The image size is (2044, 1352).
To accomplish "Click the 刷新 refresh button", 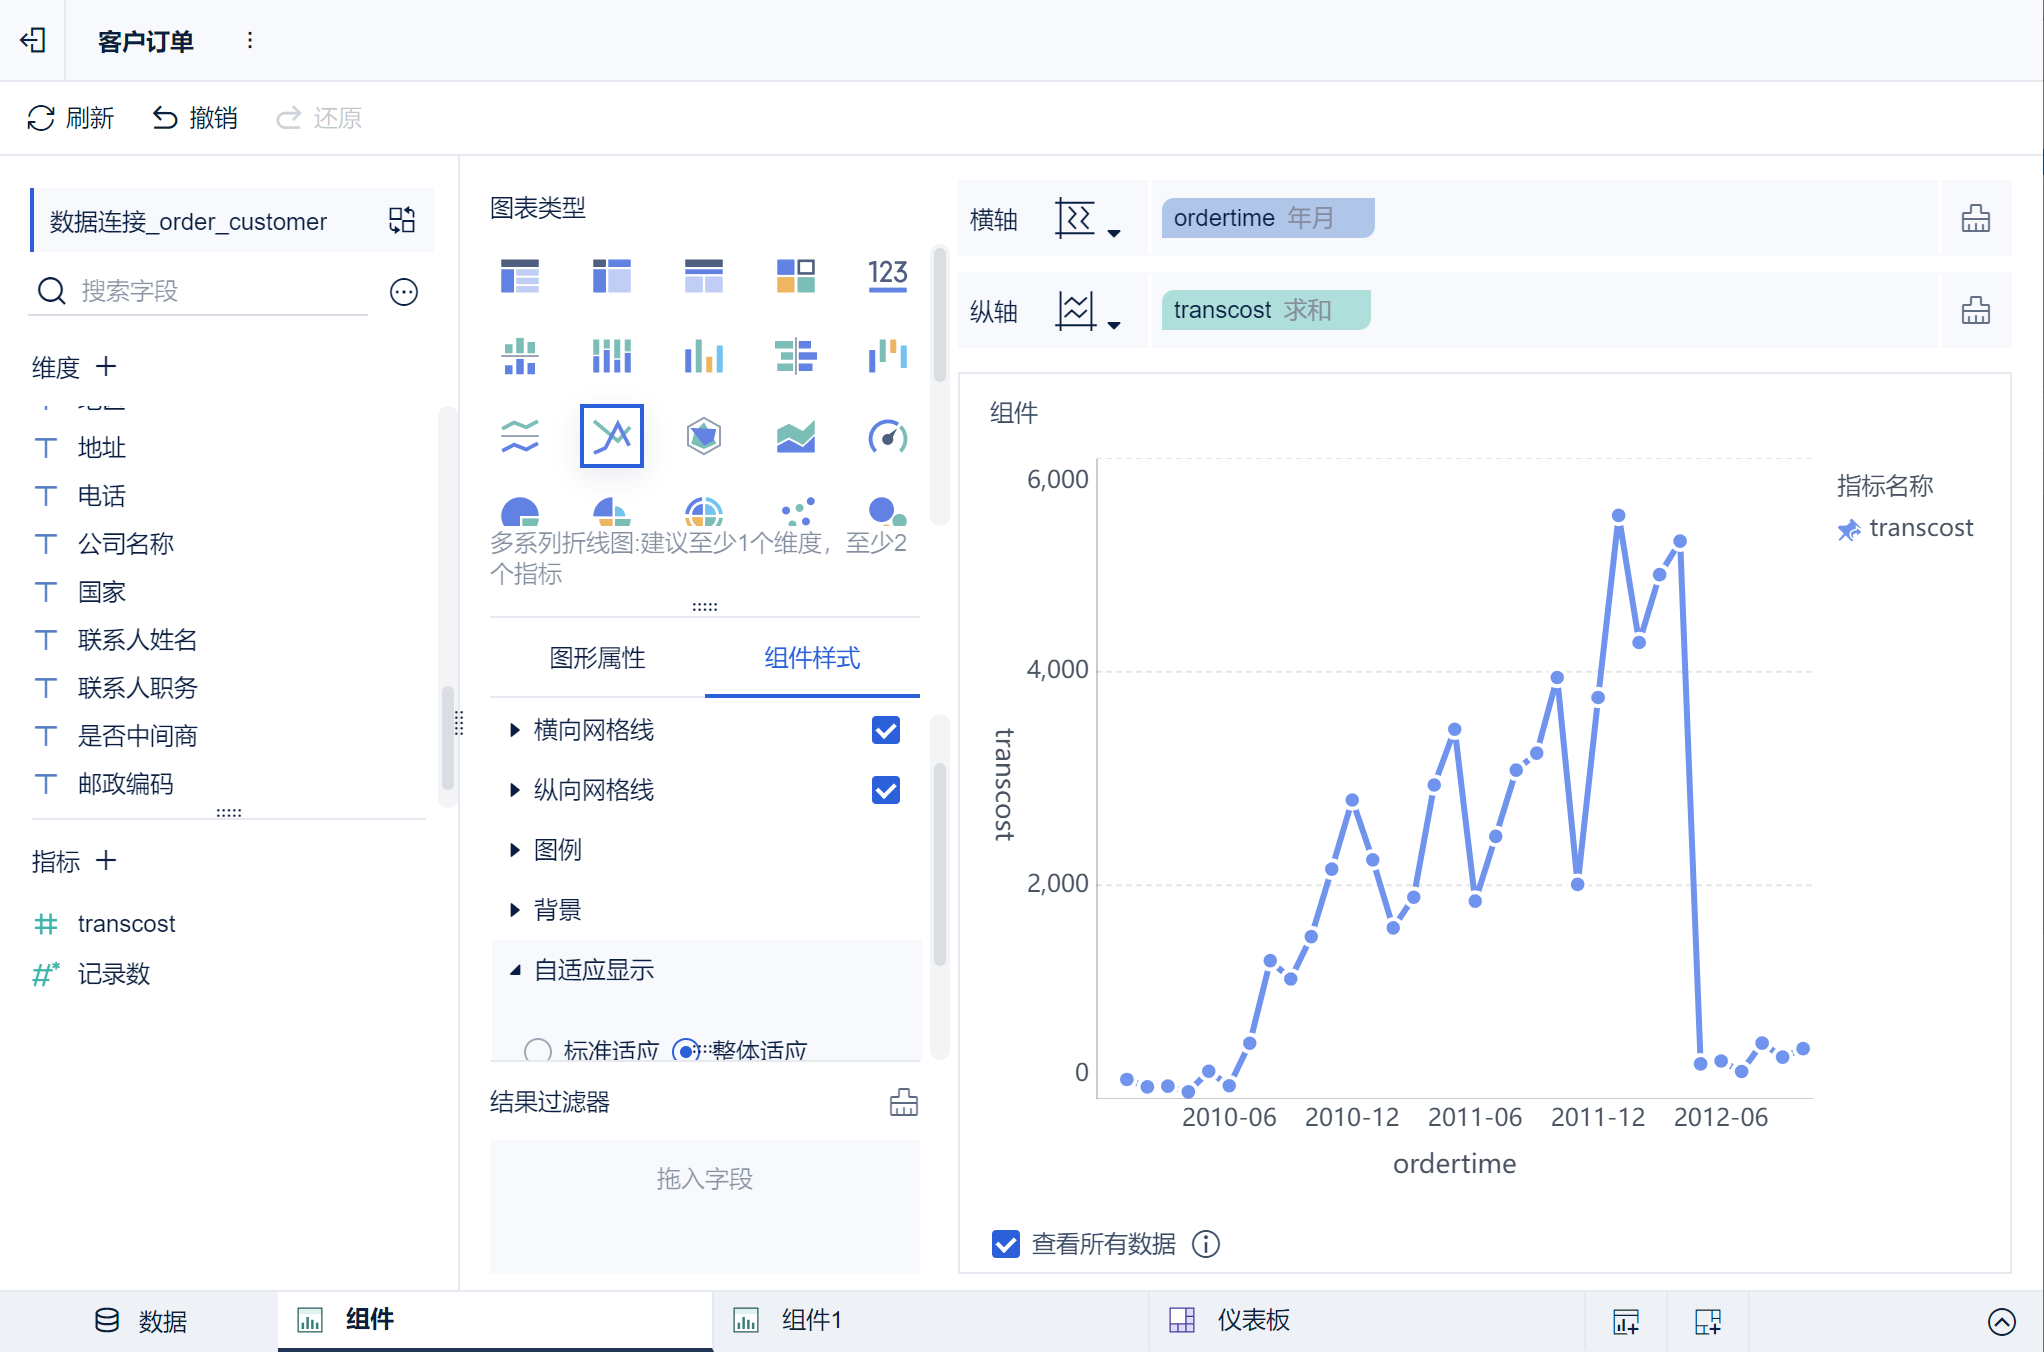I will pyautogui.click(x=70, y=118).
